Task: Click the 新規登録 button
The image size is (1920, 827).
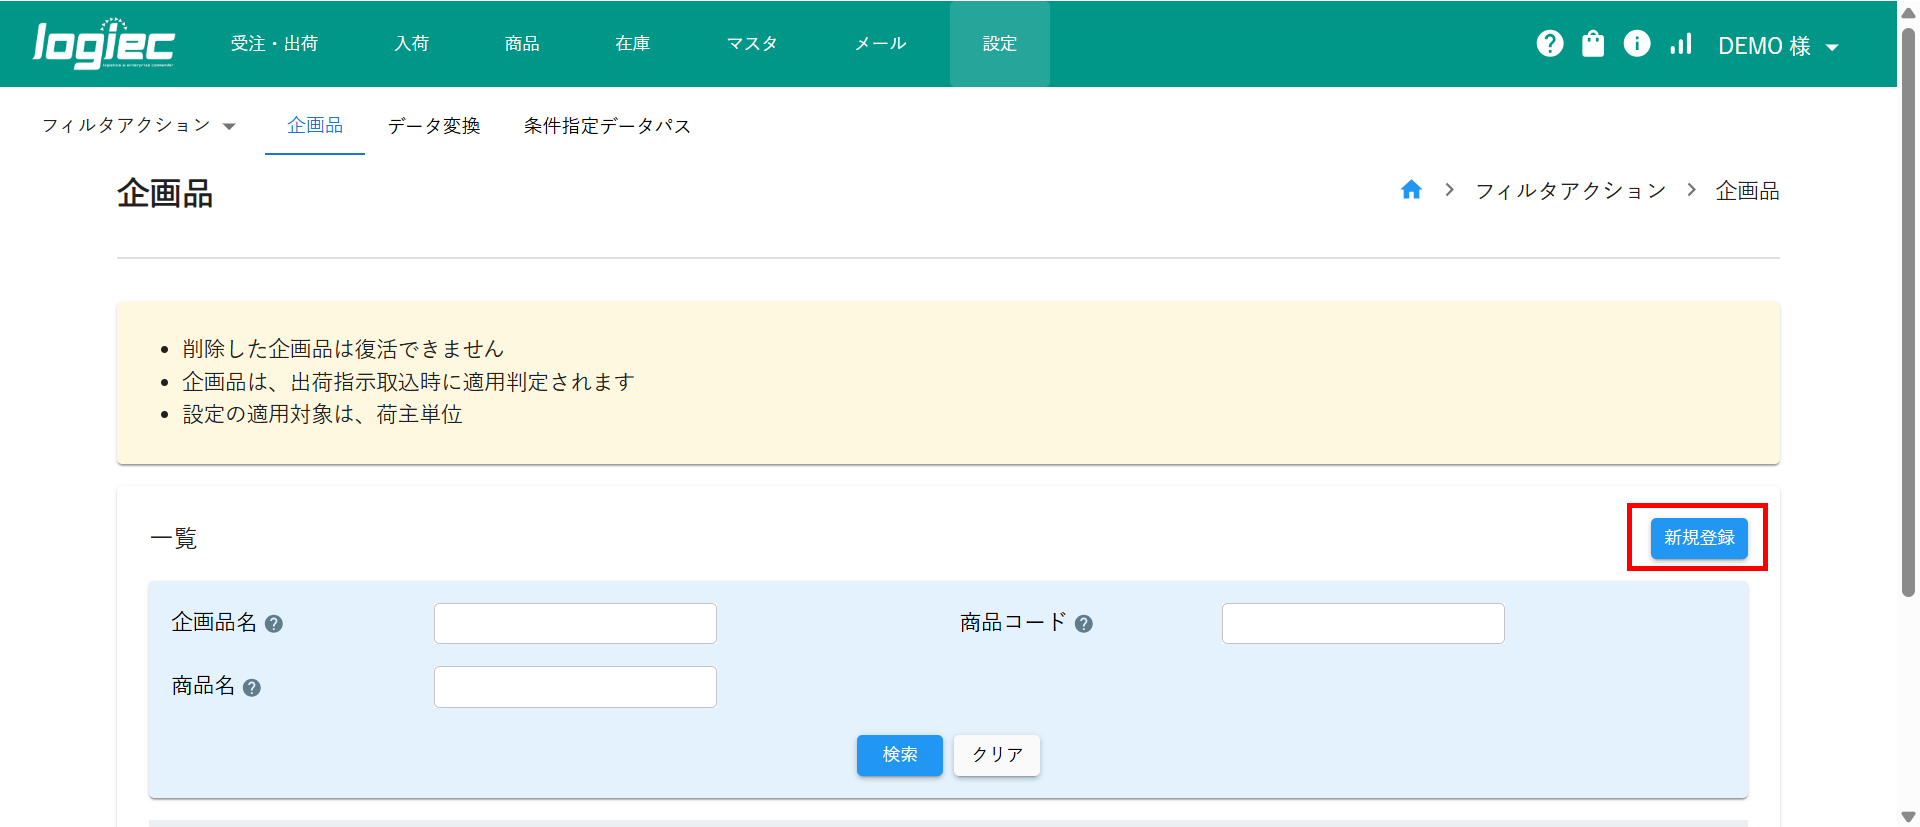Action: tap(1698, 538)
